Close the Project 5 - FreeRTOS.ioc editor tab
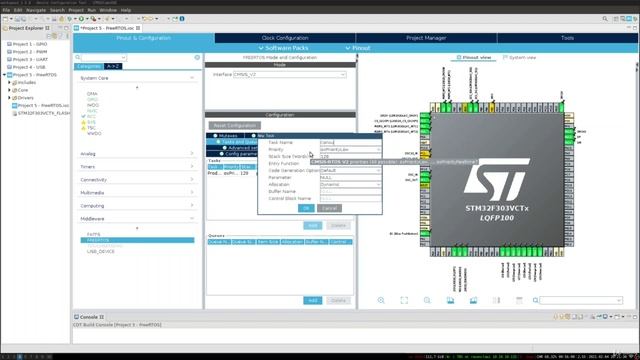Viewport: 640px width, 360px height. (x=138, y=28)
